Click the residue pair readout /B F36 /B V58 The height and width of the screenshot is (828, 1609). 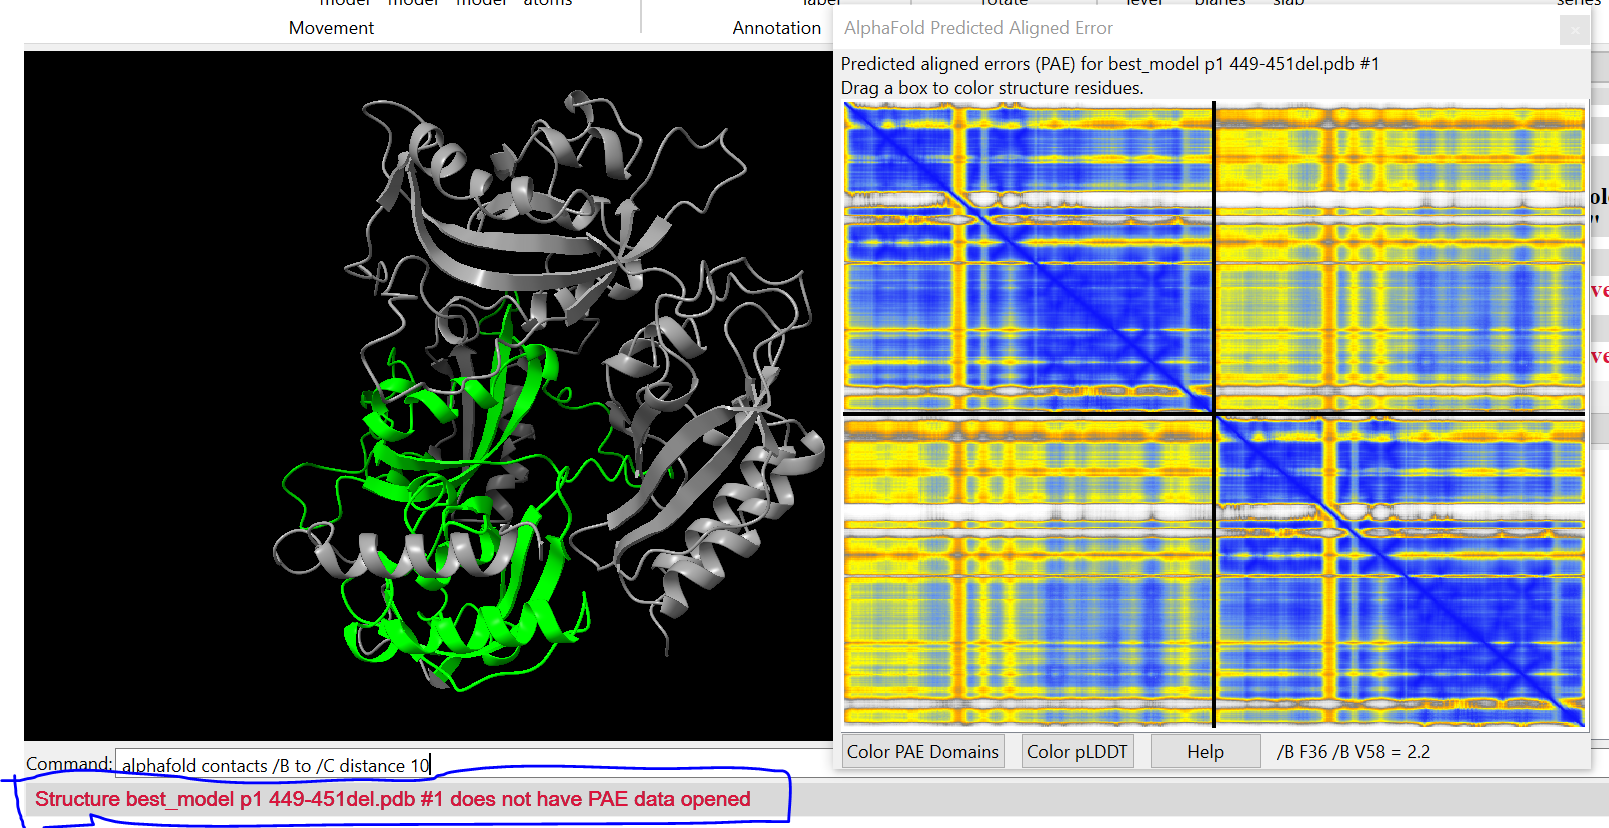[1353, 752]
